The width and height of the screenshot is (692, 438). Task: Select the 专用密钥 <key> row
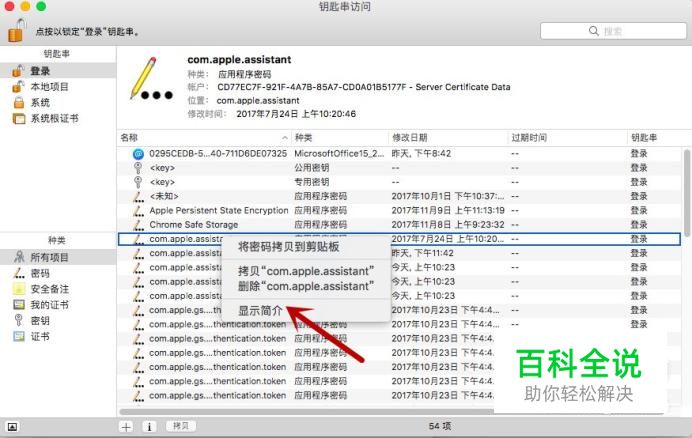pos(399,182)
